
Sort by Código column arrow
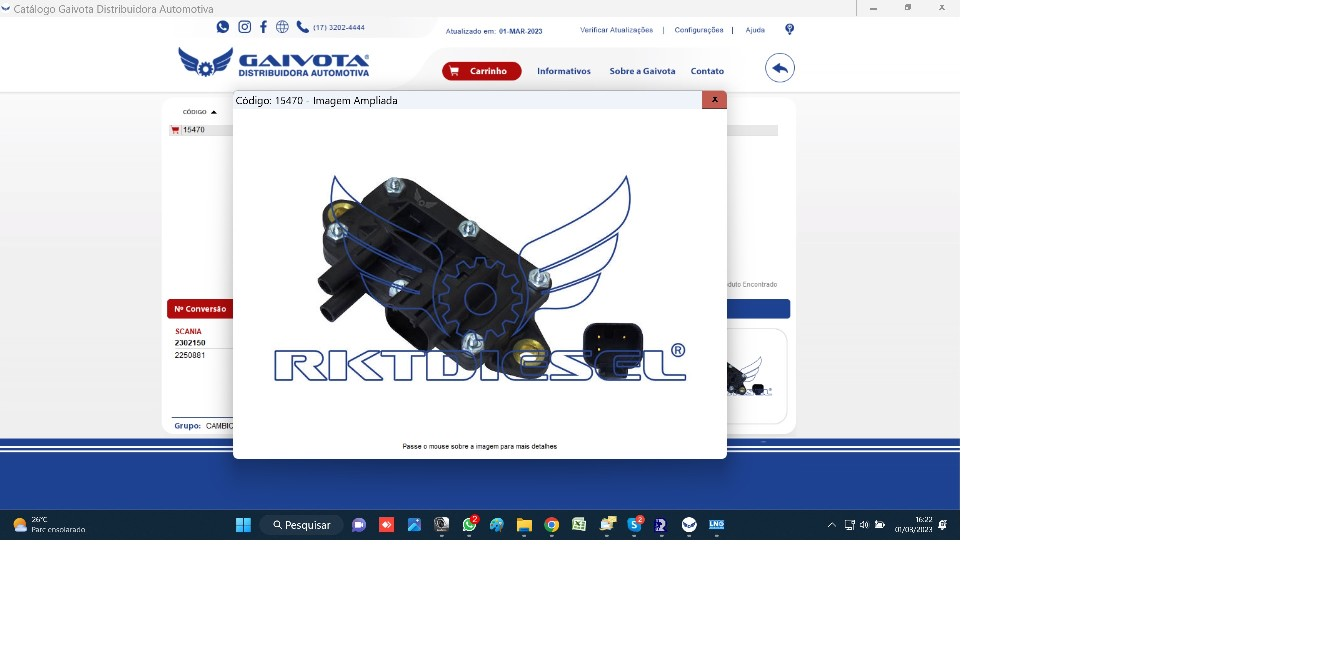pos(214,112)
